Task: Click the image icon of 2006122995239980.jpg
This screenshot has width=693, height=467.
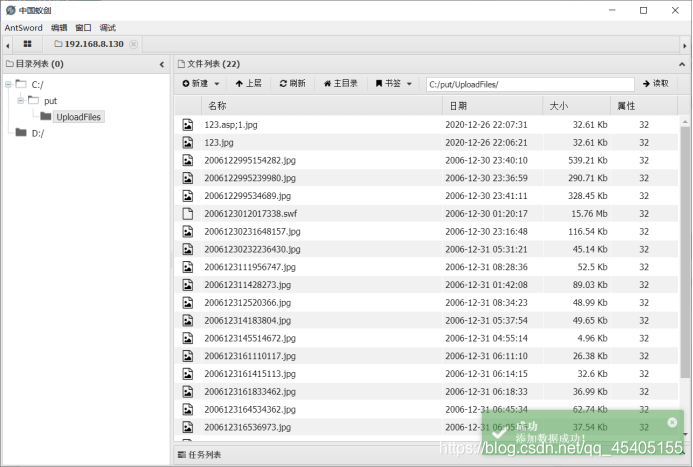Action: pos(188,178)
